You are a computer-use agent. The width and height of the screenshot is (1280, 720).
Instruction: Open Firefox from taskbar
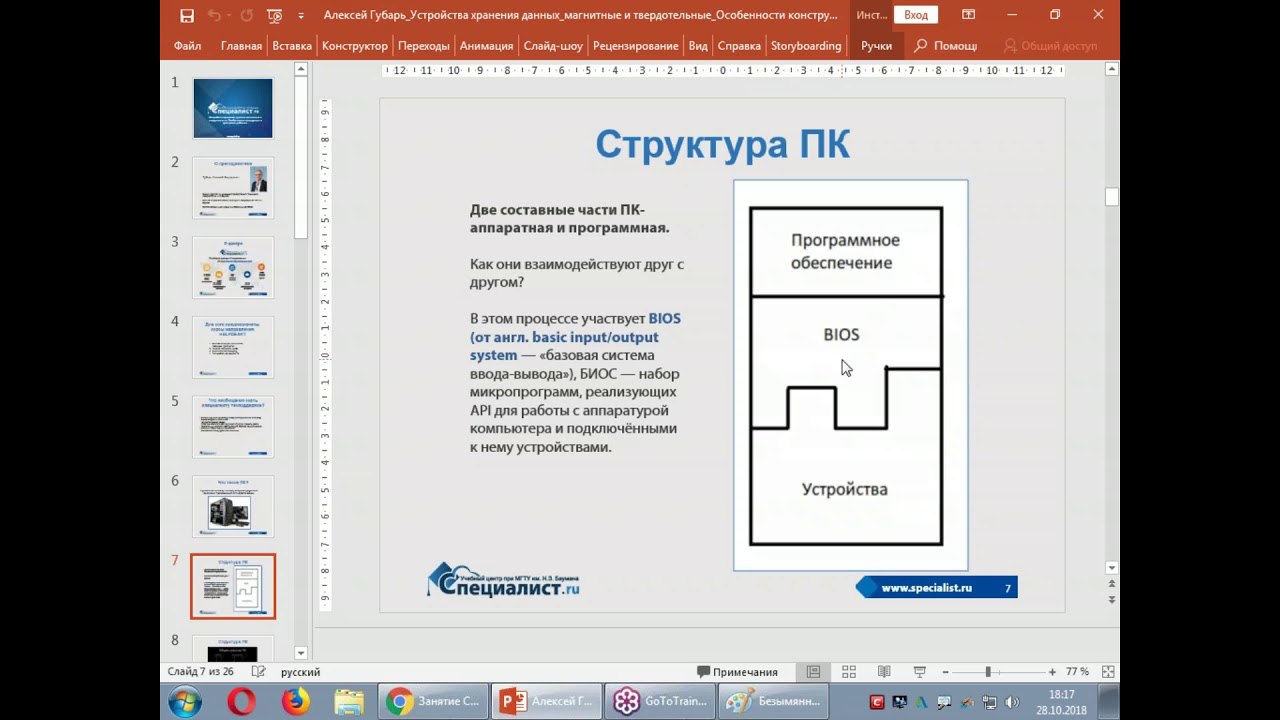pos(296,702)
